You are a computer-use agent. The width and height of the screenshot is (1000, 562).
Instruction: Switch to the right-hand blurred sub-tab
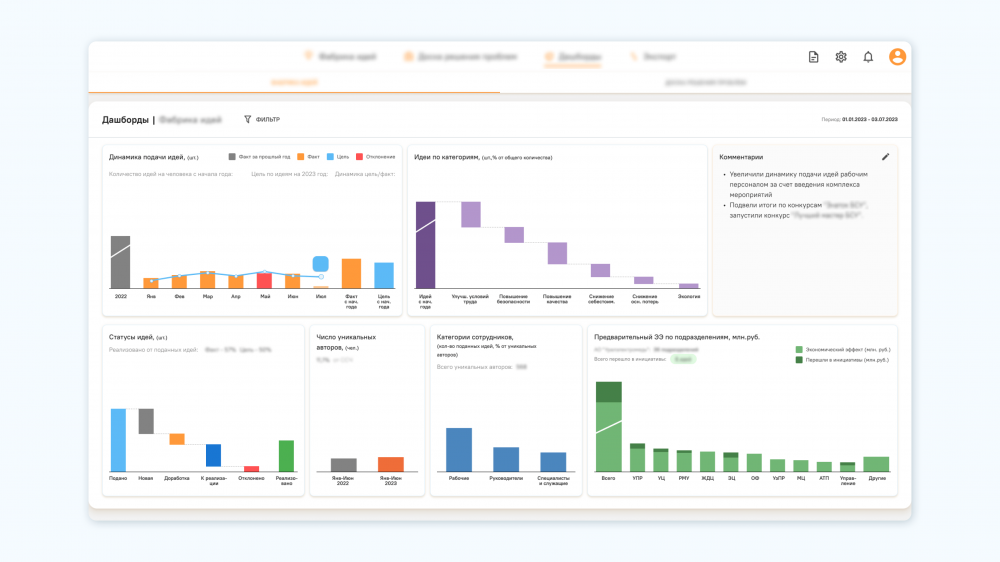[705, 83]
